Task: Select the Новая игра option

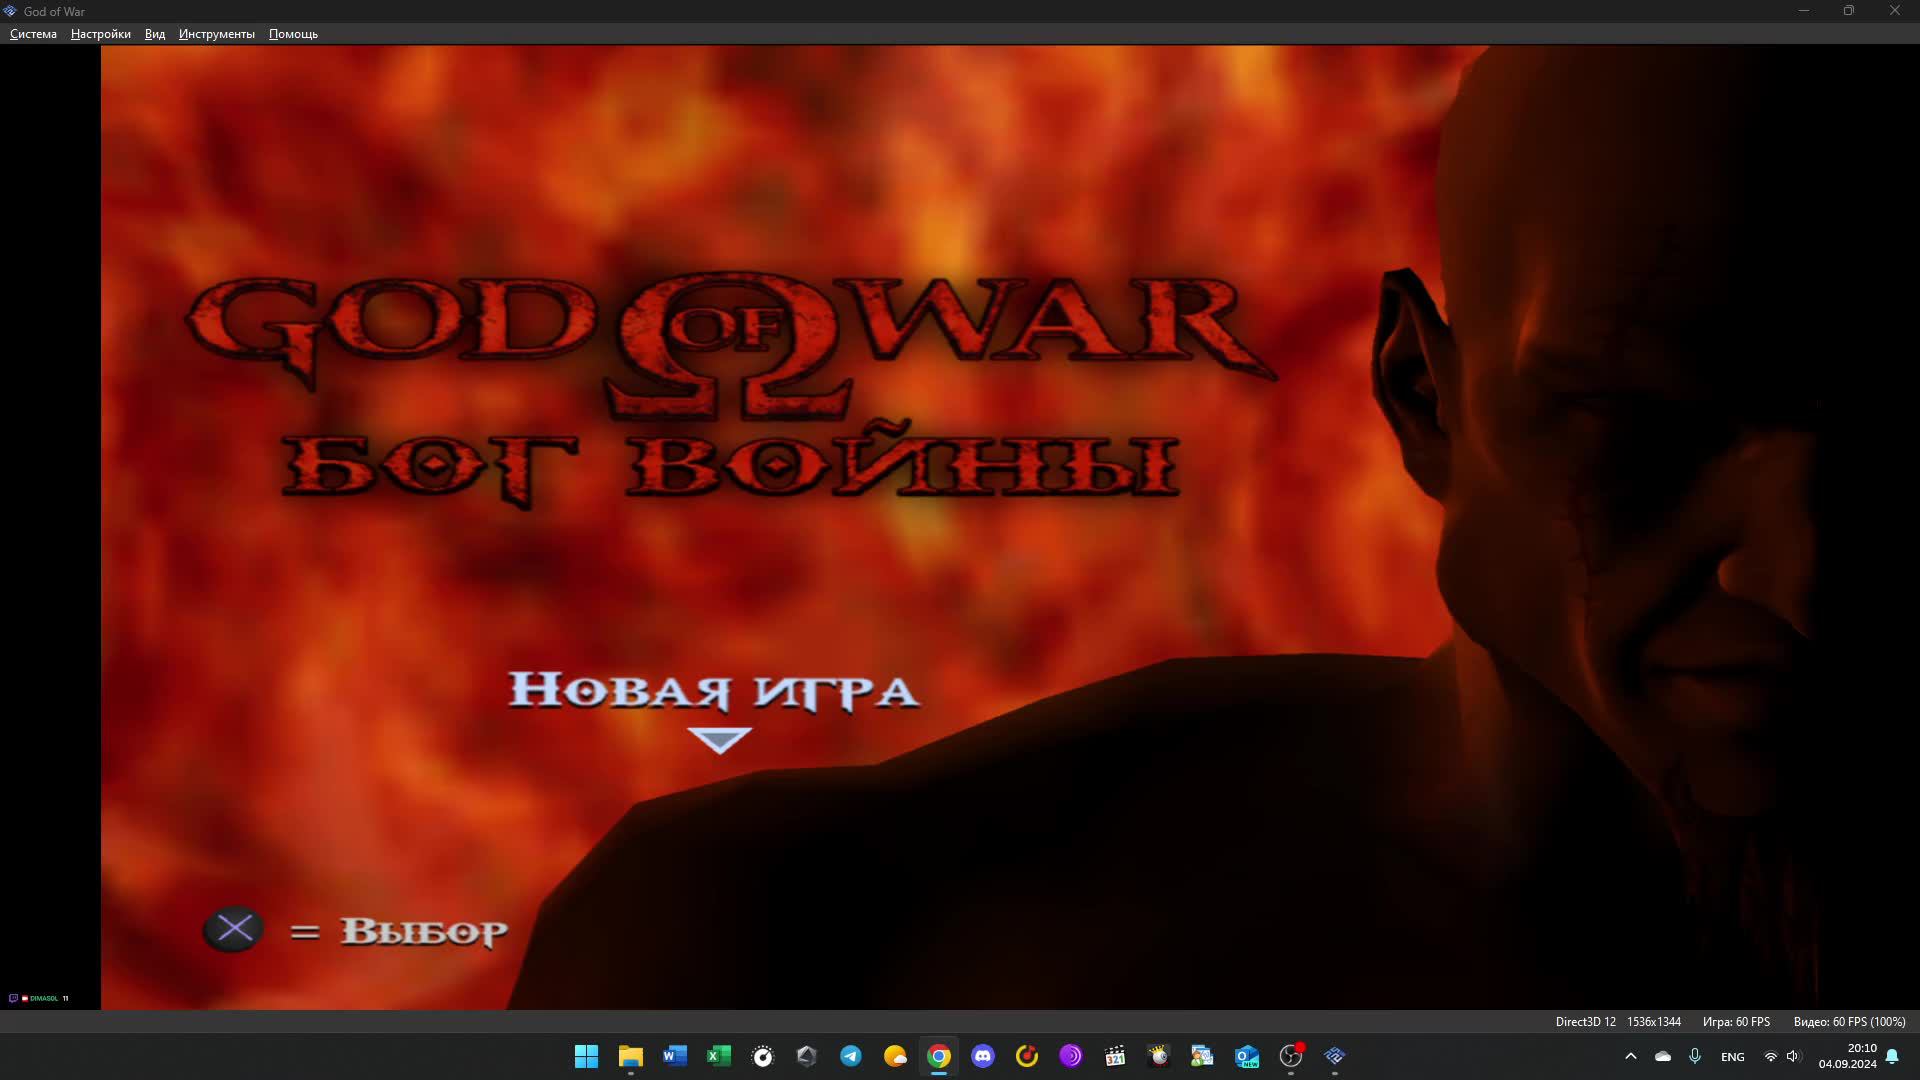Action: [x=713, y=691]
